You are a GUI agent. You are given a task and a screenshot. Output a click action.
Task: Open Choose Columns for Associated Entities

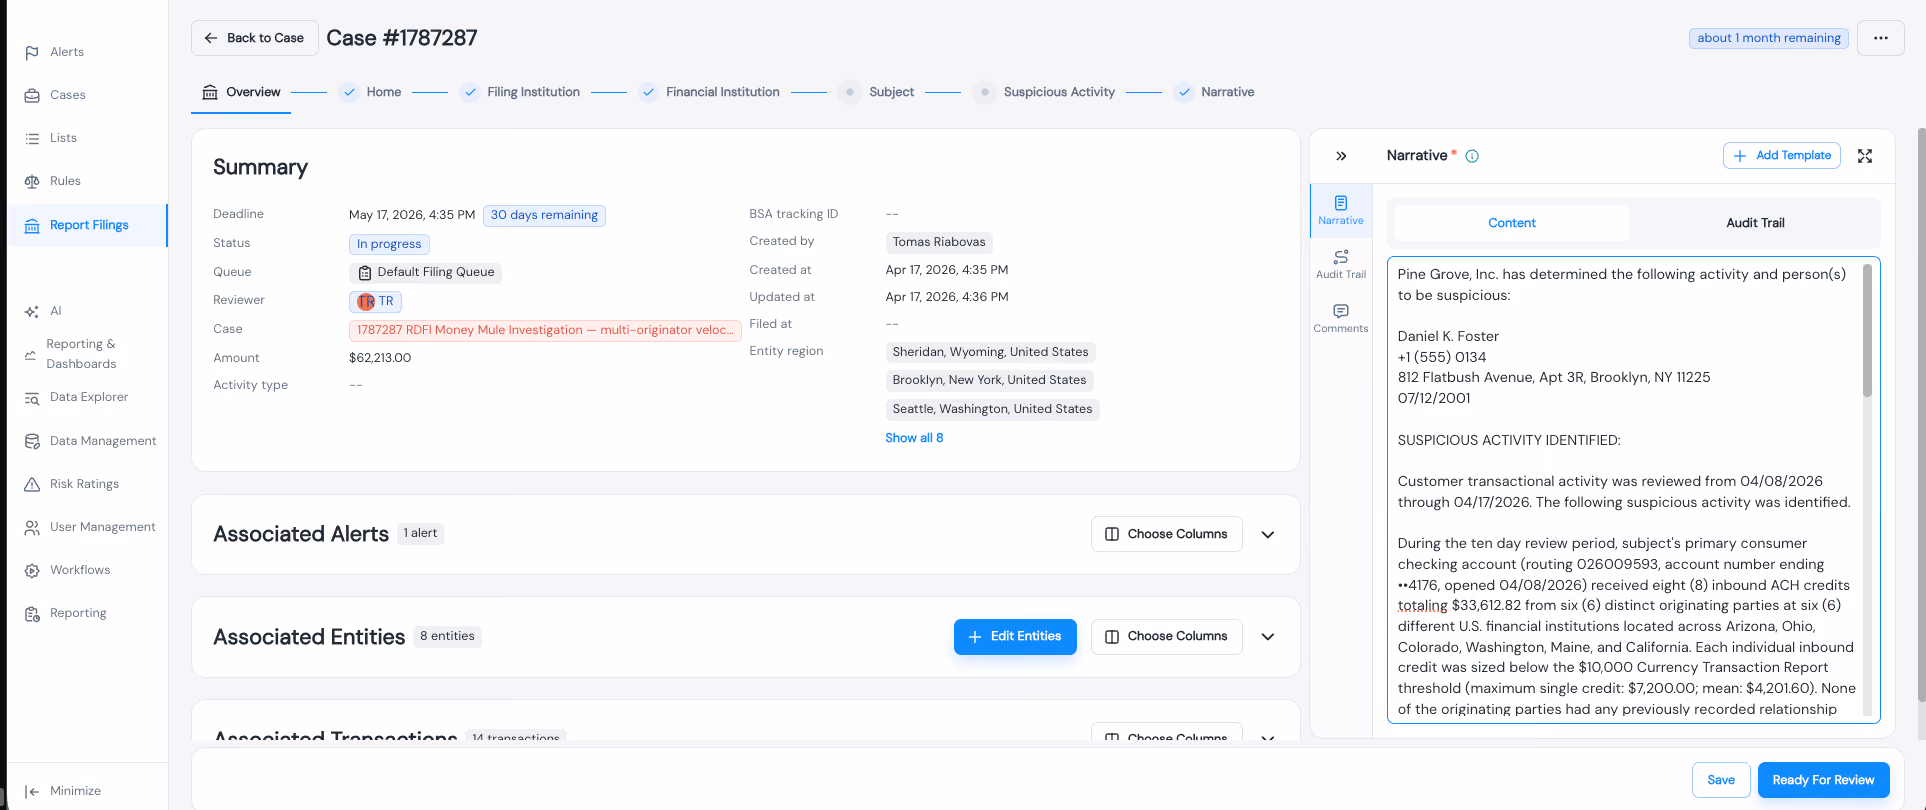1167,637
